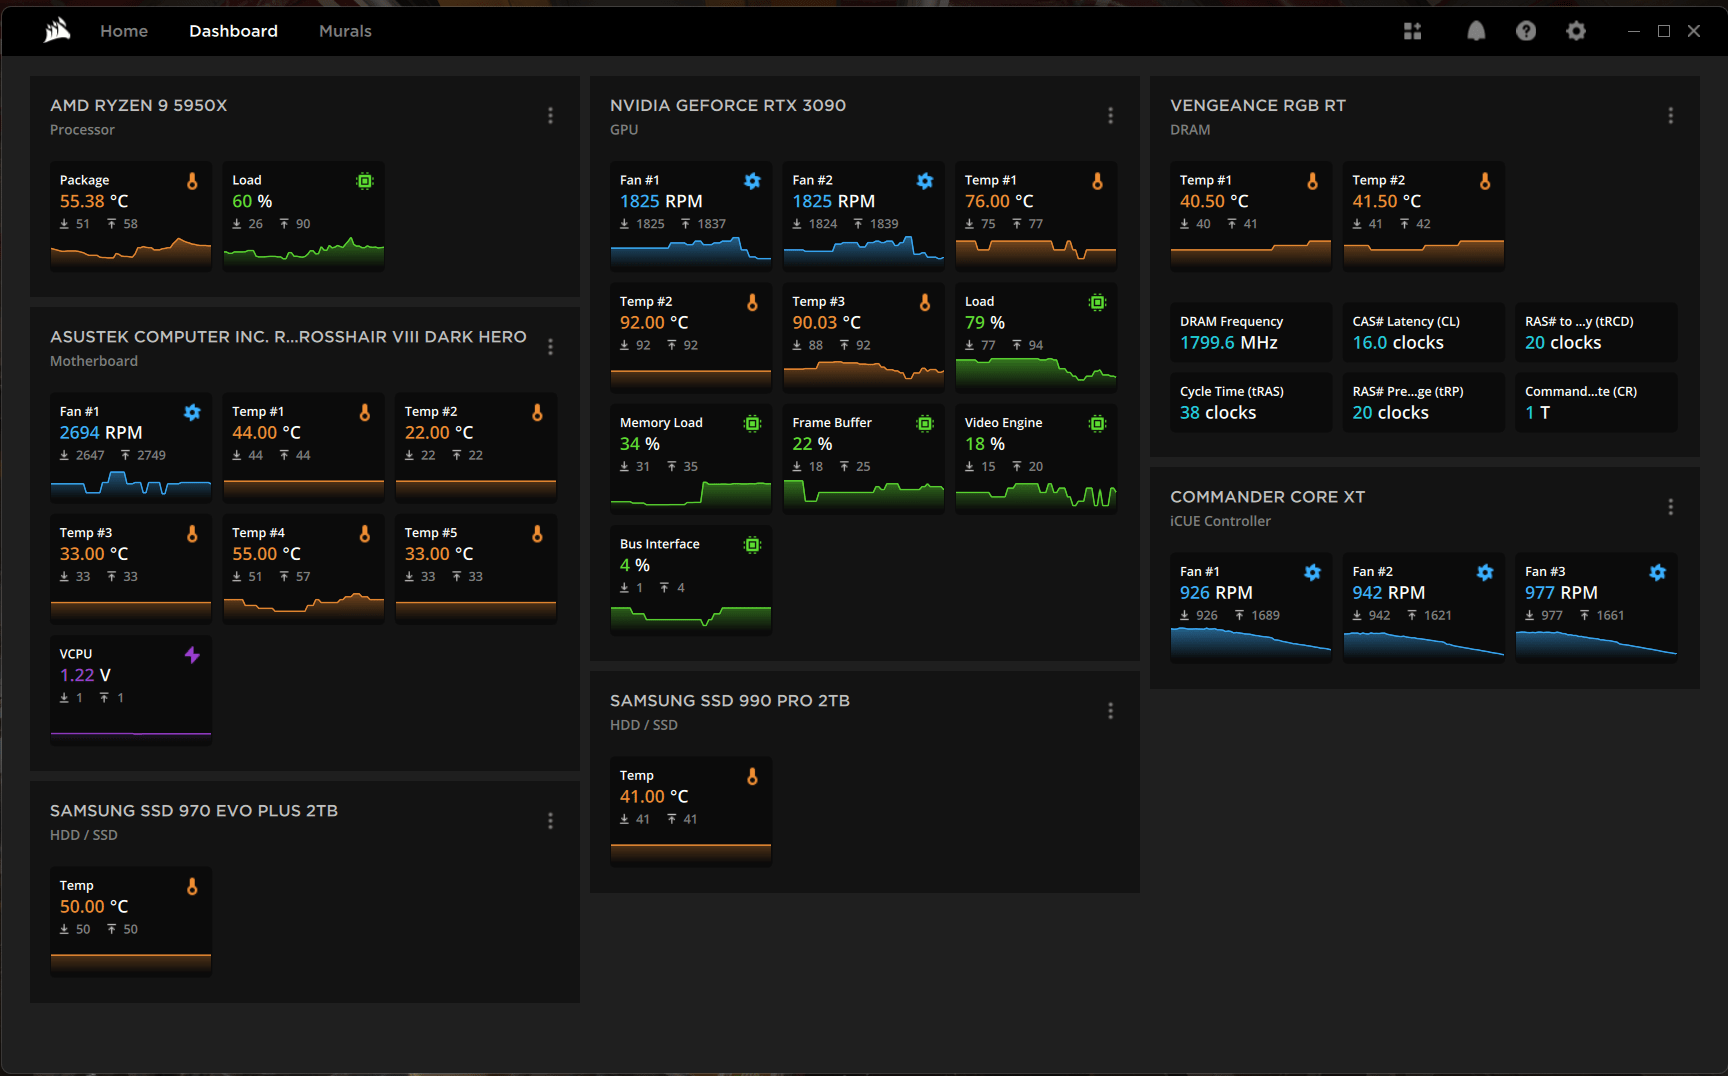Click the Cycle Time (tRAS) 38 clocks value
The height and width of the screenshot is (1076, 1728).
pyautogui.click(x=1218, y=413)
